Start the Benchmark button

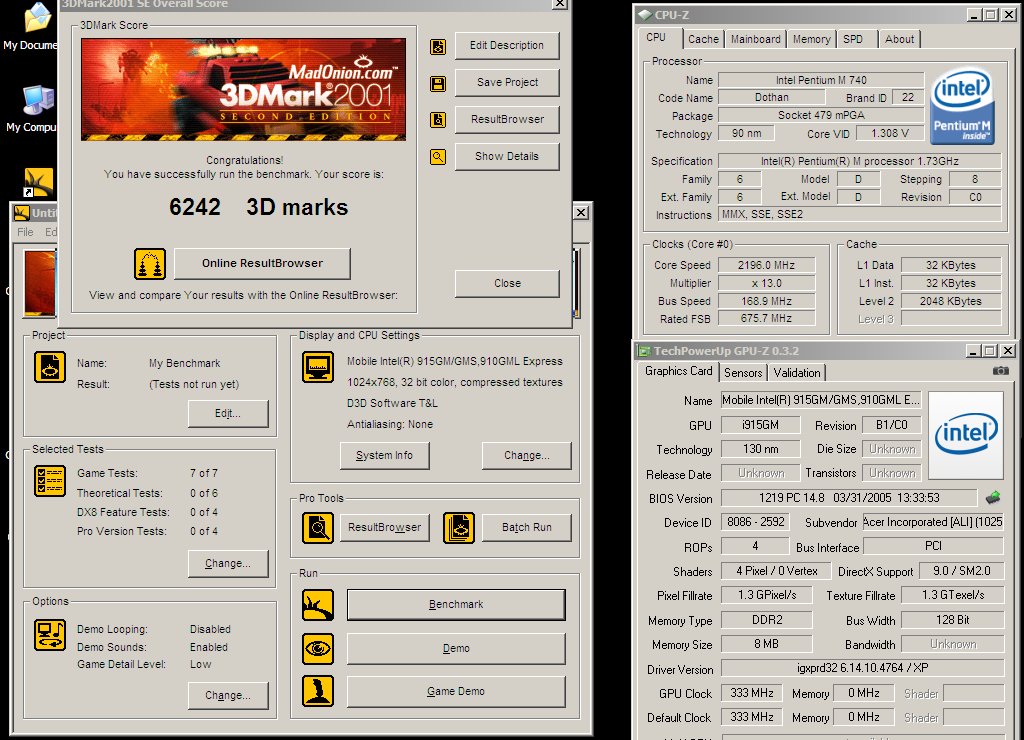click(x=456, y=605)
